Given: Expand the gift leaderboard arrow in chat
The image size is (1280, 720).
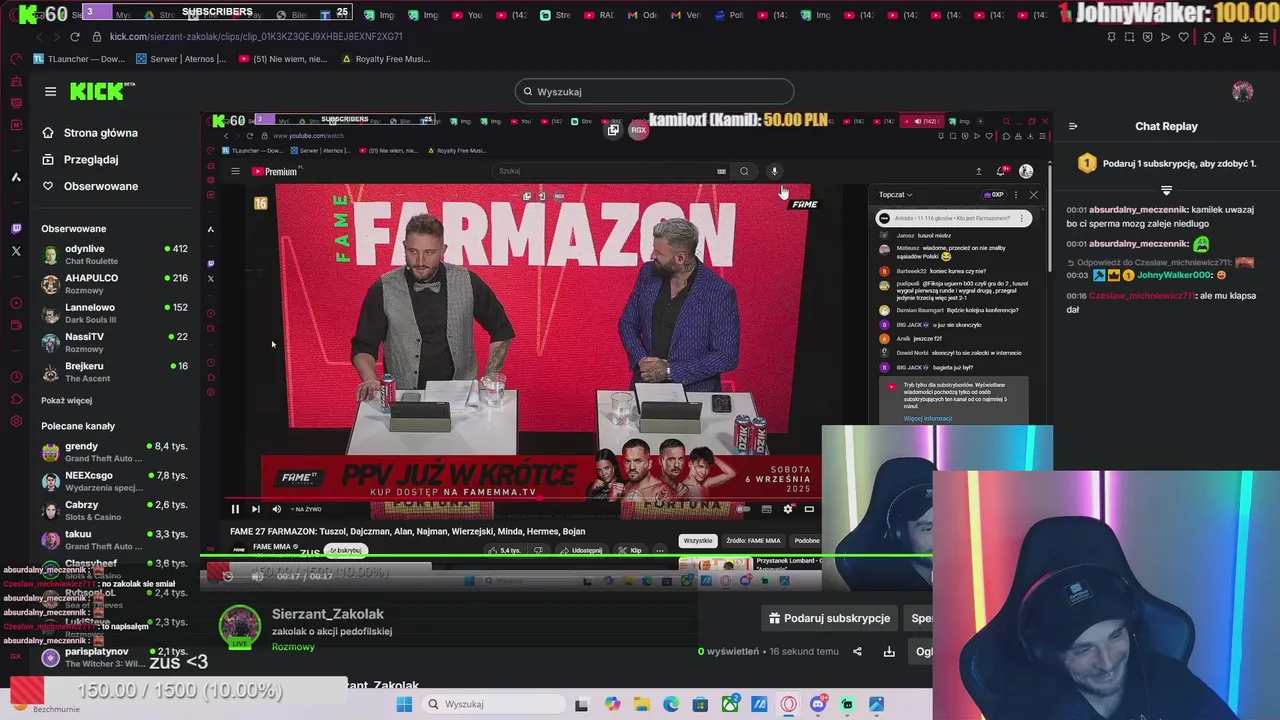Looking at the screenshot, I should point(1166,189).
